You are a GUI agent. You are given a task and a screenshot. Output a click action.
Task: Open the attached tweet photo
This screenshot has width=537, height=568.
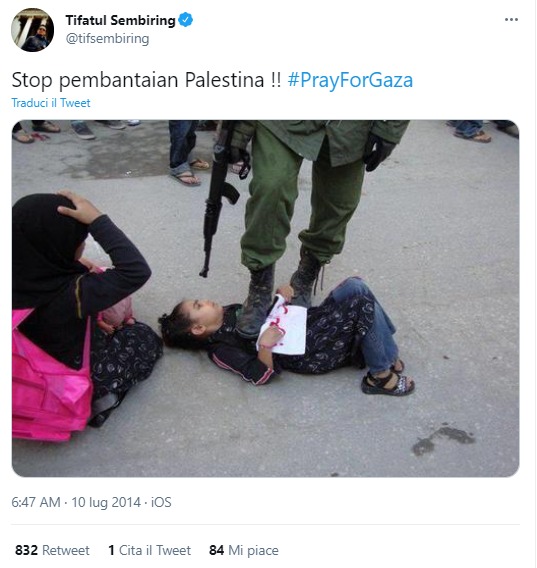(x=265, y=298)
